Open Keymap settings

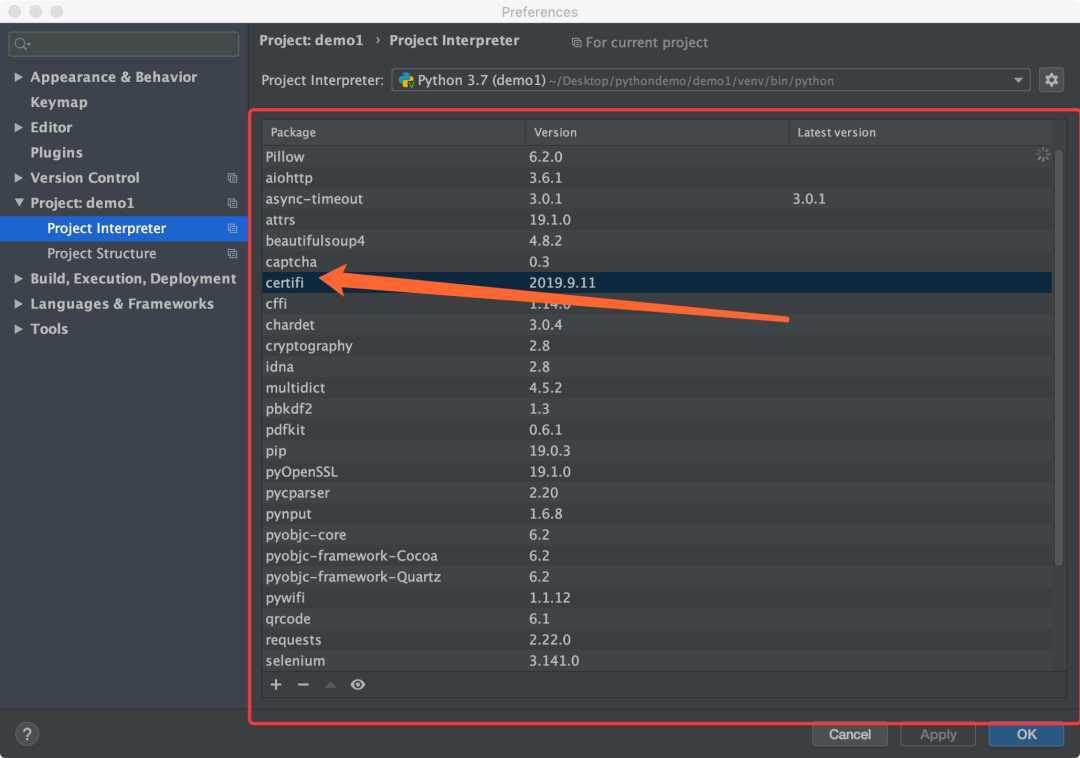pyautogui.click(x=59, y=103)
